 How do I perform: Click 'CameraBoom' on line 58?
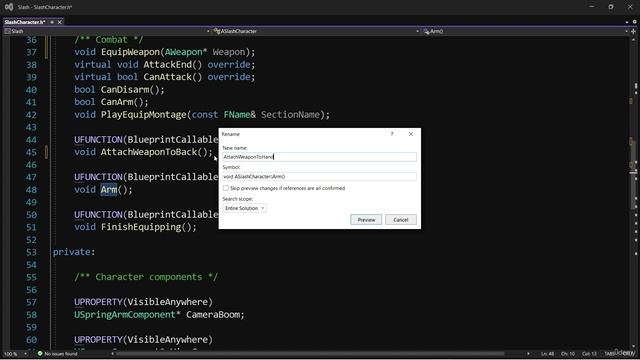point(213,315)
